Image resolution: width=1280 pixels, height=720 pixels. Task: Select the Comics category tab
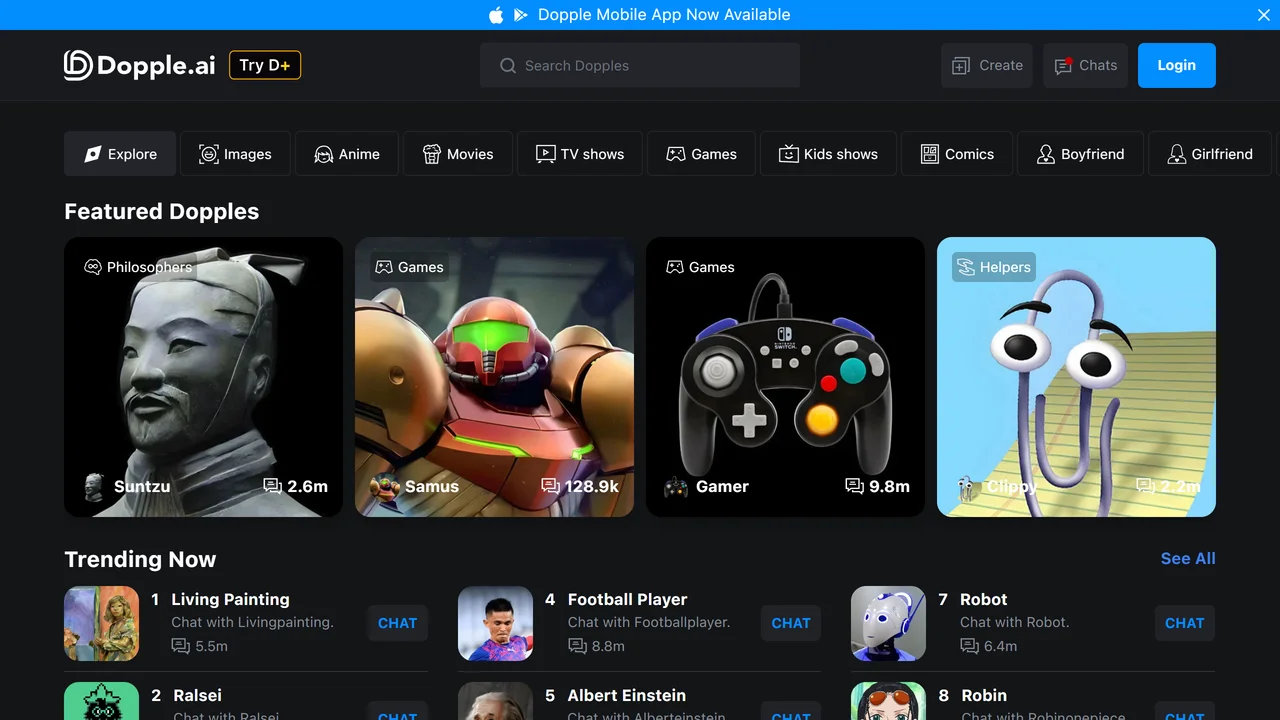957,154
